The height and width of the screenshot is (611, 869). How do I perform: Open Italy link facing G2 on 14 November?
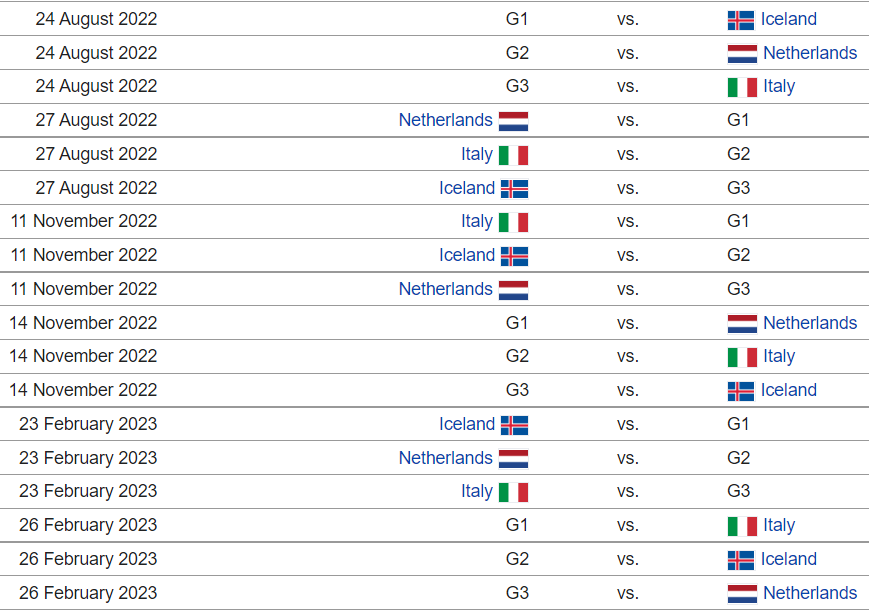coord(779,356)
